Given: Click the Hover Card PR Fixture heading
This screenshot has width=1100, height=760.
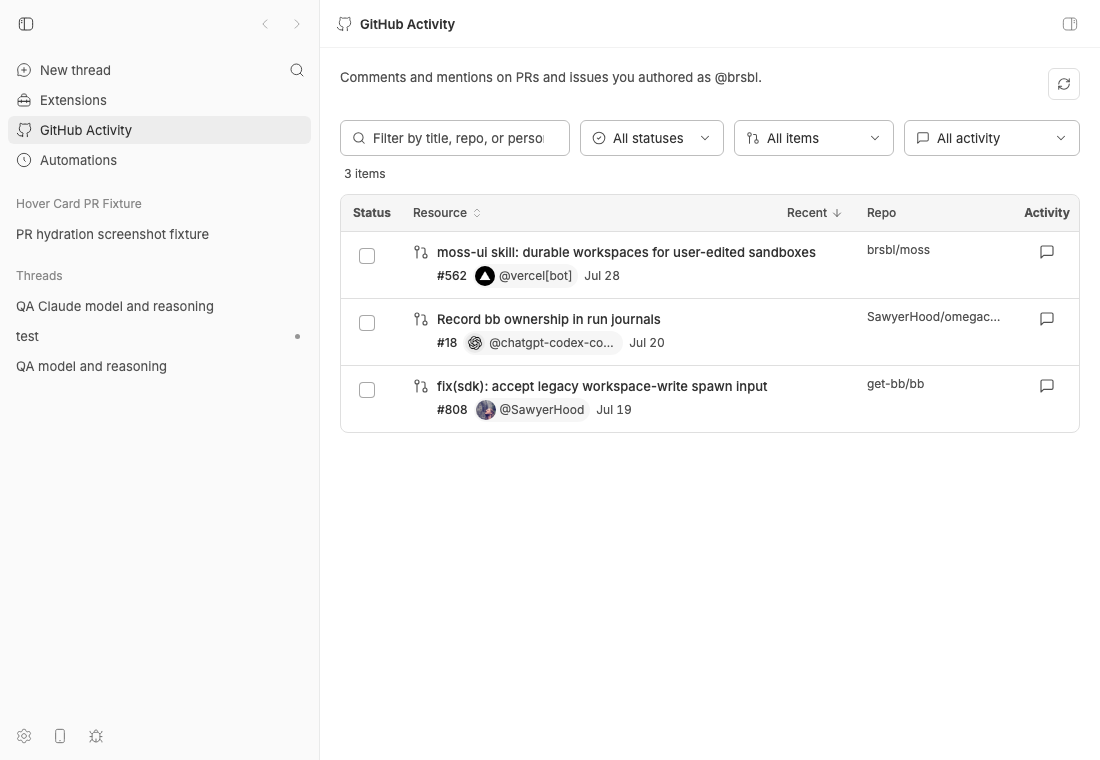Looking at the screenshot, I should (79, 204).
